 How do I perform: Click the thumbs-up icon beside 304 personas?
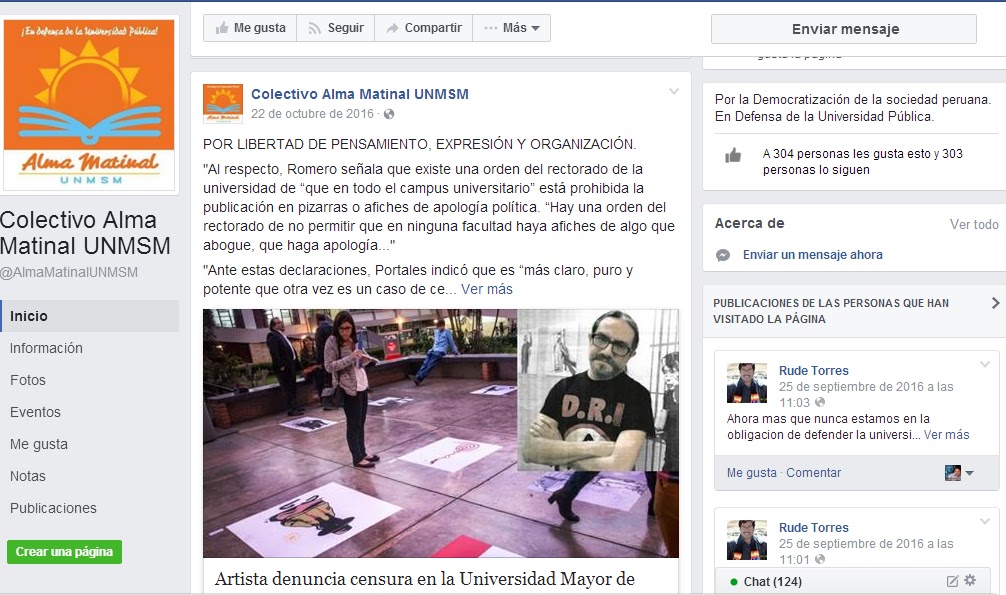pyautogui.click(x=733, y=155)
